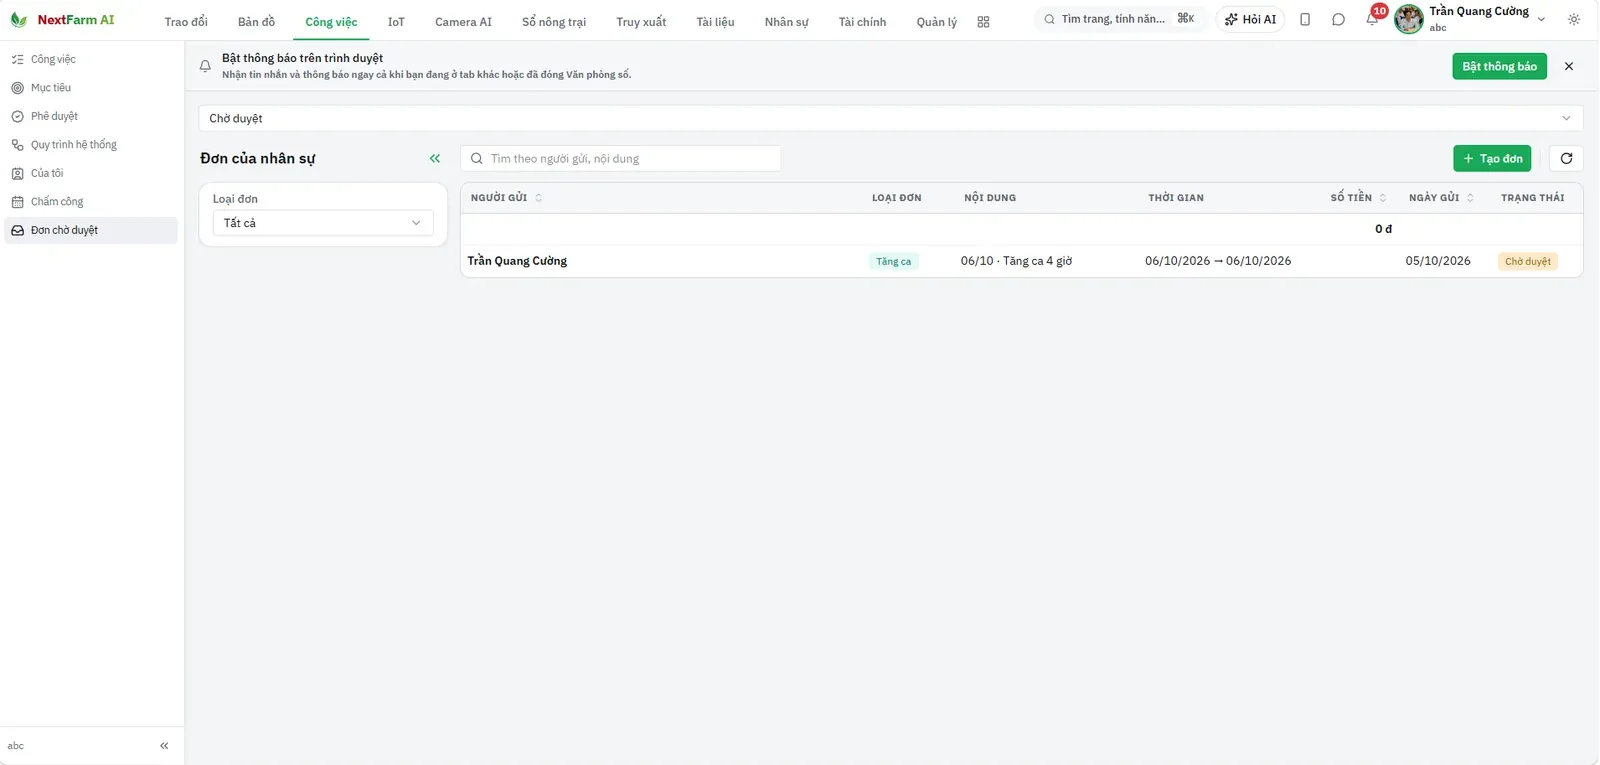This screenshot has width=1600, height=765.
Task: Open the apps grid icon
Action: pyautogui.click(x=983, y=21)
